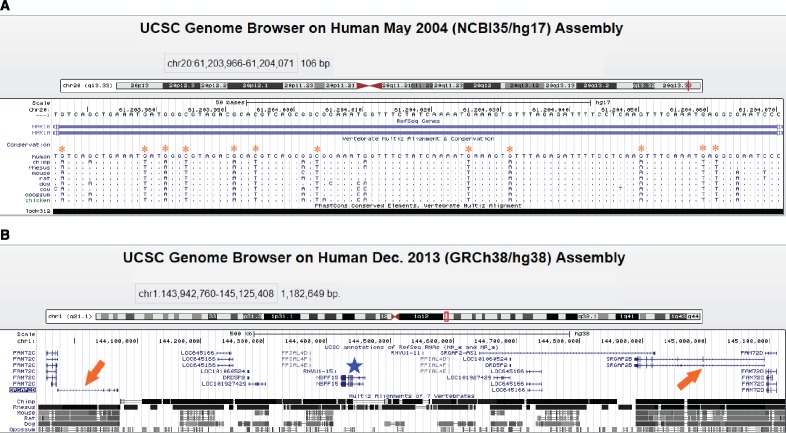
Task: Select band 20p13 on the chr20 ideogram
Action: 138,86
